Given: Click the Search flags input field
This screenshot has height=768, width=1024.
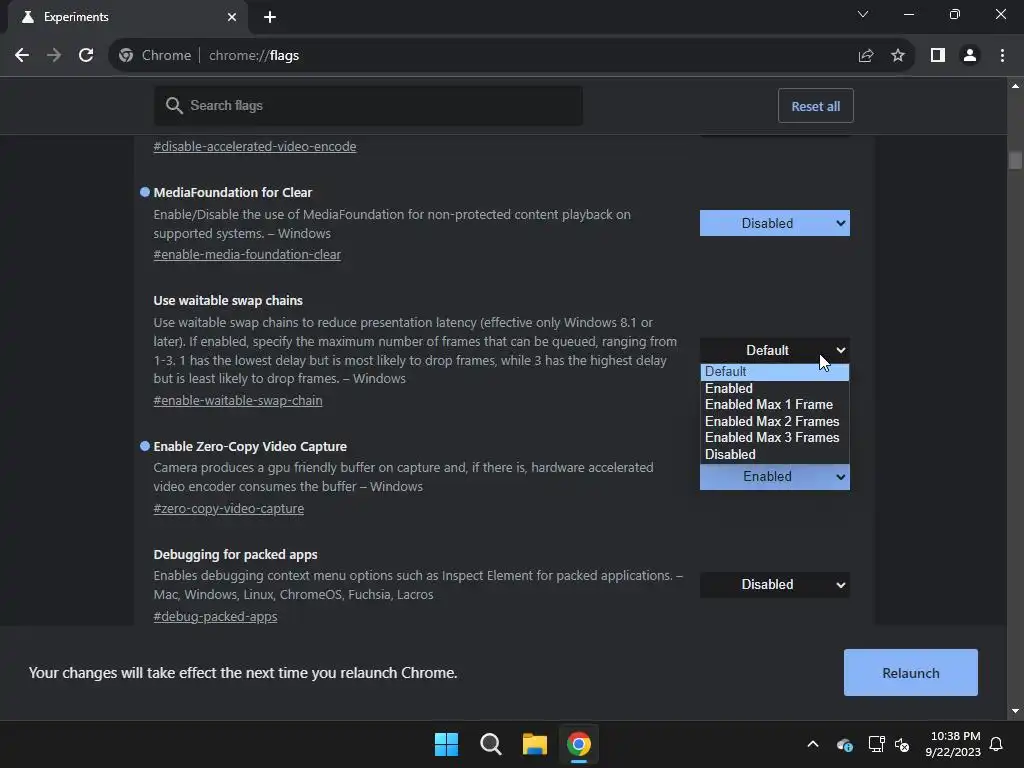Looking at the screenshot, I should [368, 105].
